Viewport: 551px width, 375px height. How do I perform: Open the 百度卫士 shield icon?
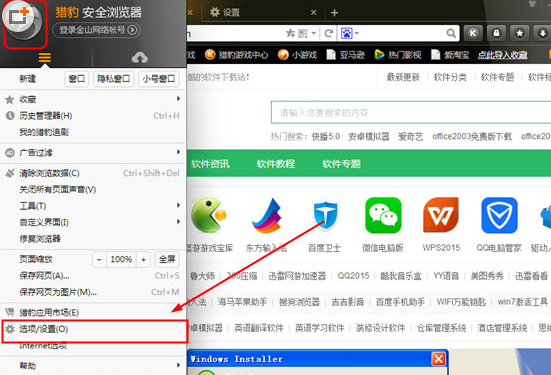pyautogui.click(x=325, y=215)
